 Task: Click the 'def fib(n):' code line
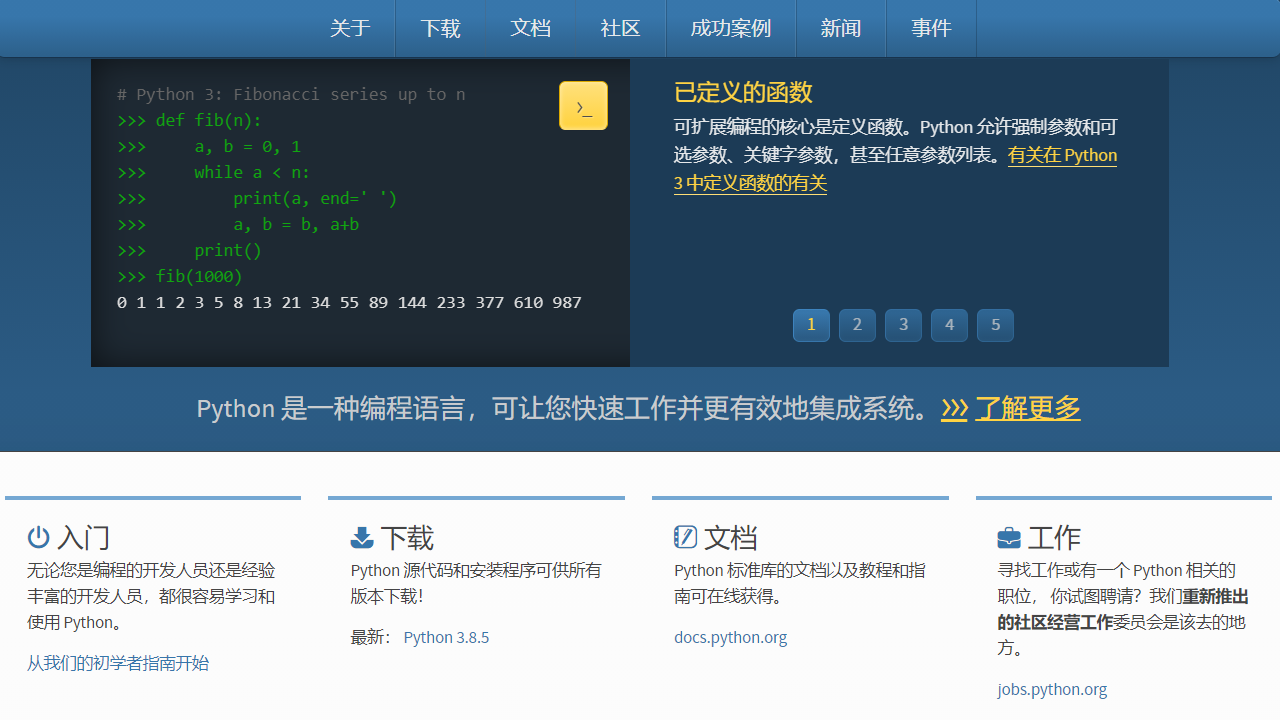(x=189, y=120)
